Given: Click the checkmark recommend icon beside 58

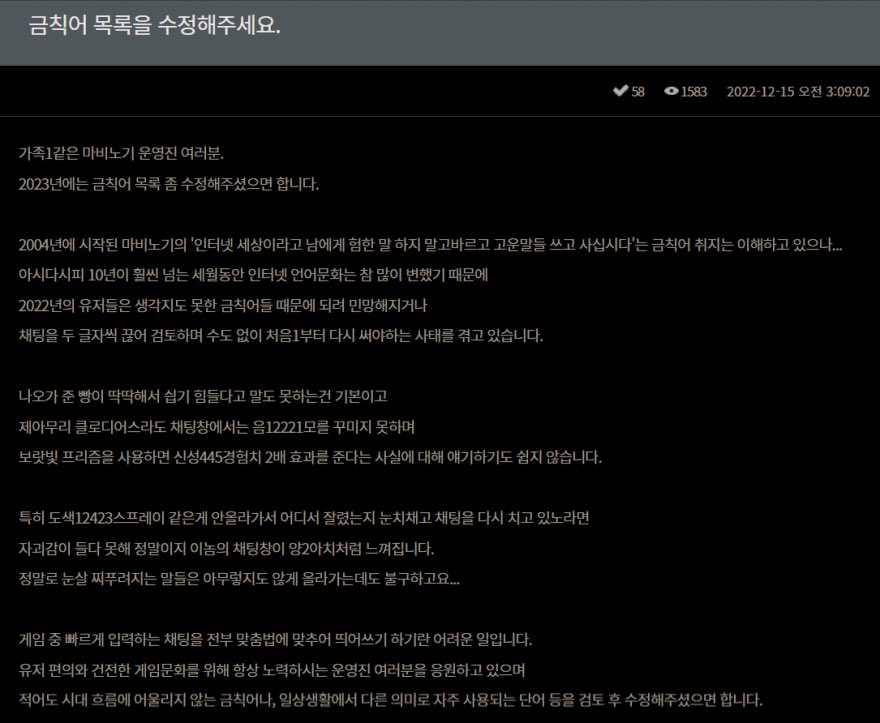Looking at the screenshot, I should point(620,91).
